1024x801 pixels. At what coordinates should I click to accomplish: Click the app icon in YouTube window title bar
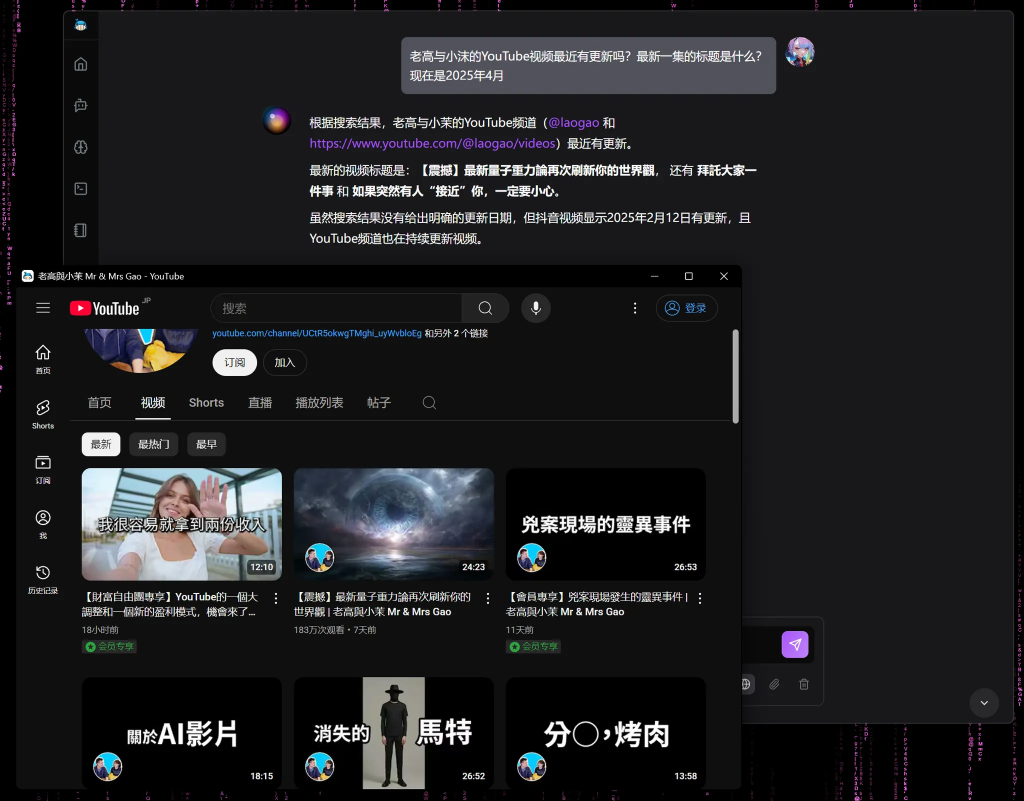tap(27, 276)
